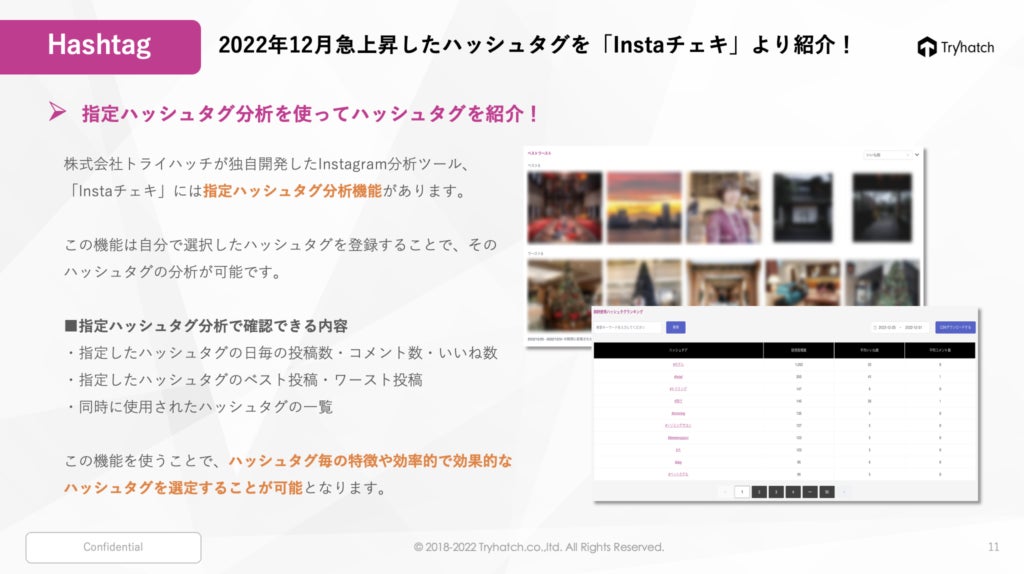Open the date range picker in ranking panel
Screen dimensions: 1024x574
coord(900,327)
